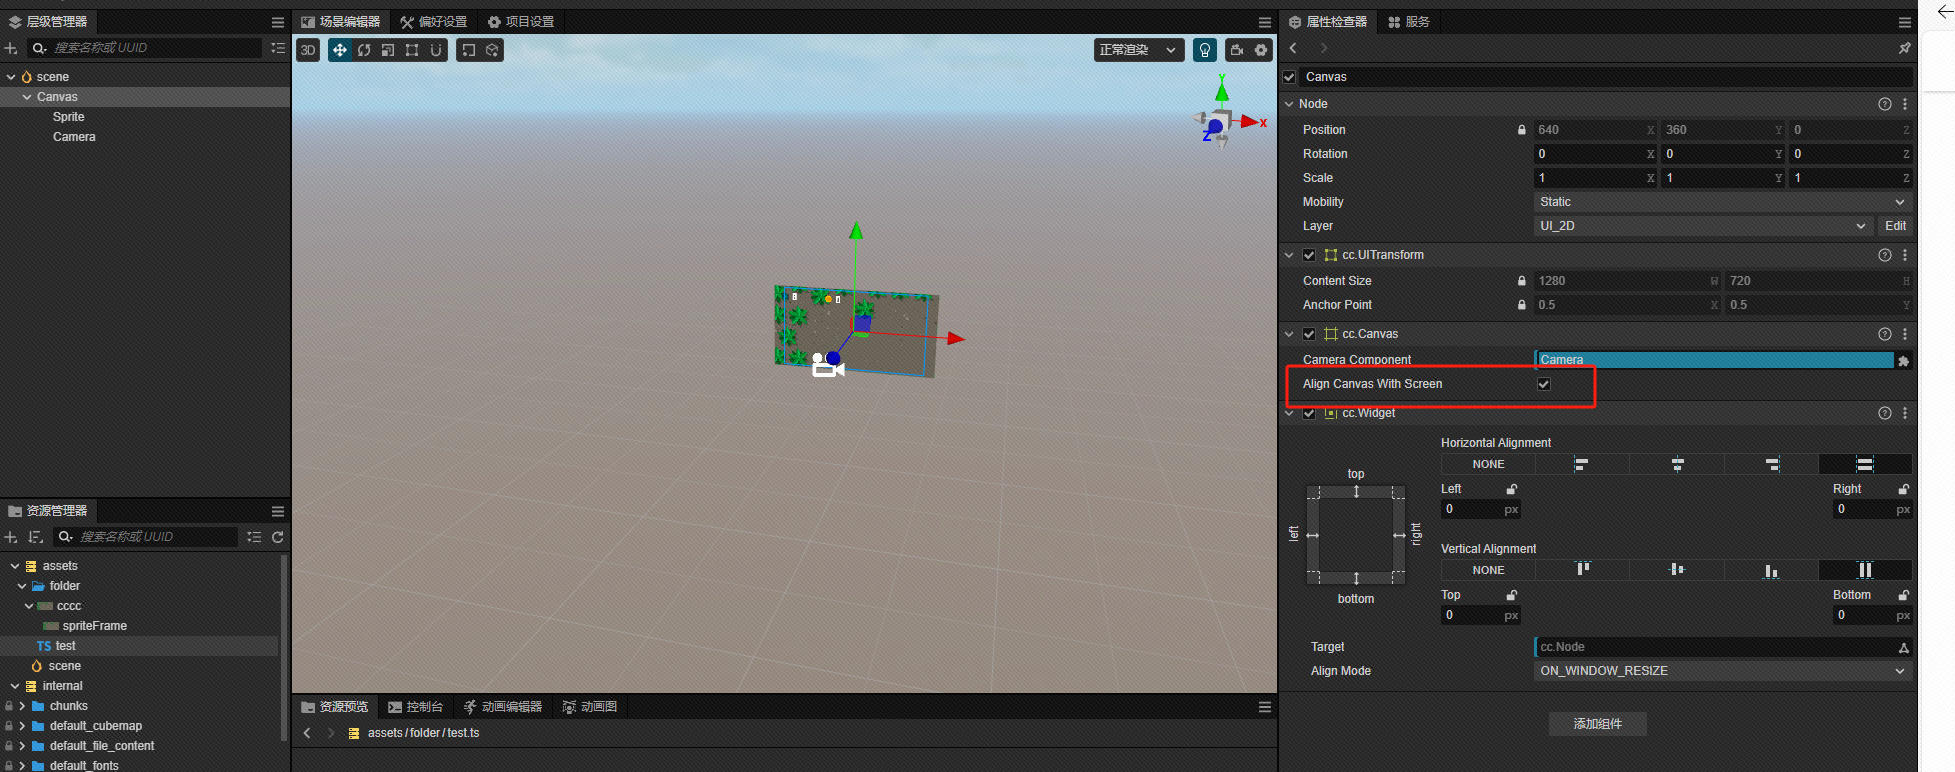
Task: Open help for the Node section
Action: tap(1885, 104)
